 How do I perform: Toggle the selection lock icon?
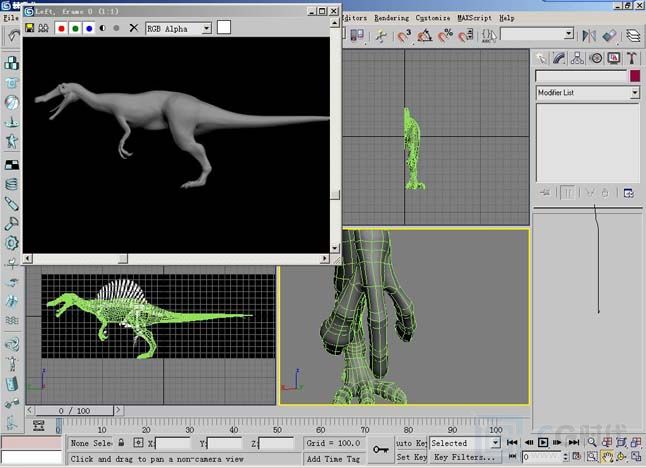click(121, 442)
